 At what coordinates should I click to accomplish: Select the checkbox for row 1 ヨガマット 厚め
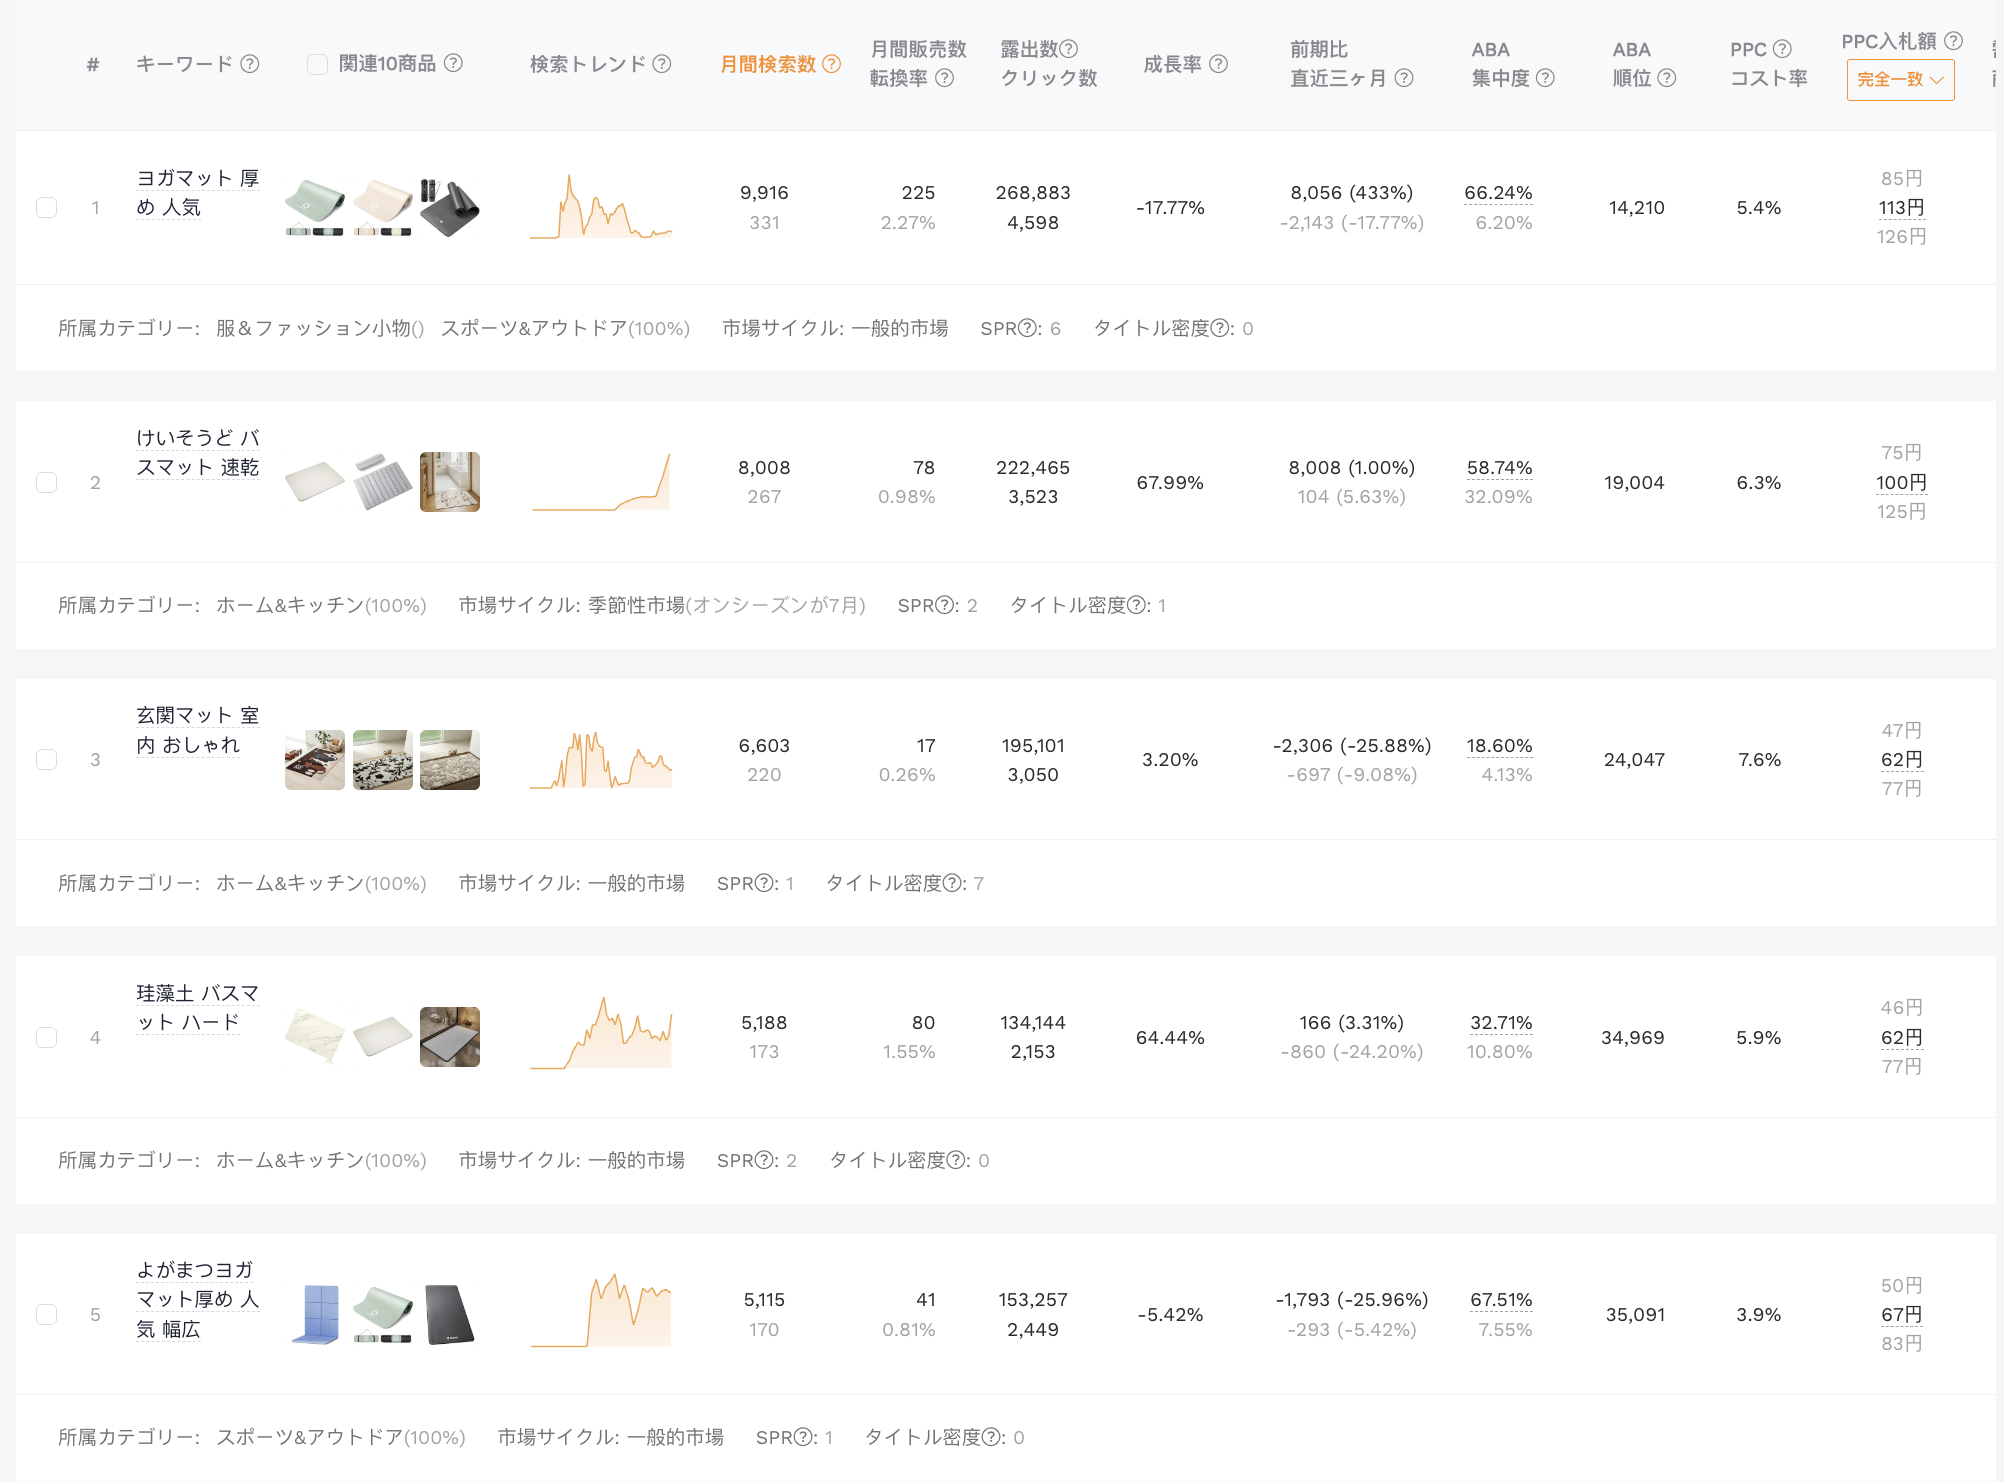[46, 207]
